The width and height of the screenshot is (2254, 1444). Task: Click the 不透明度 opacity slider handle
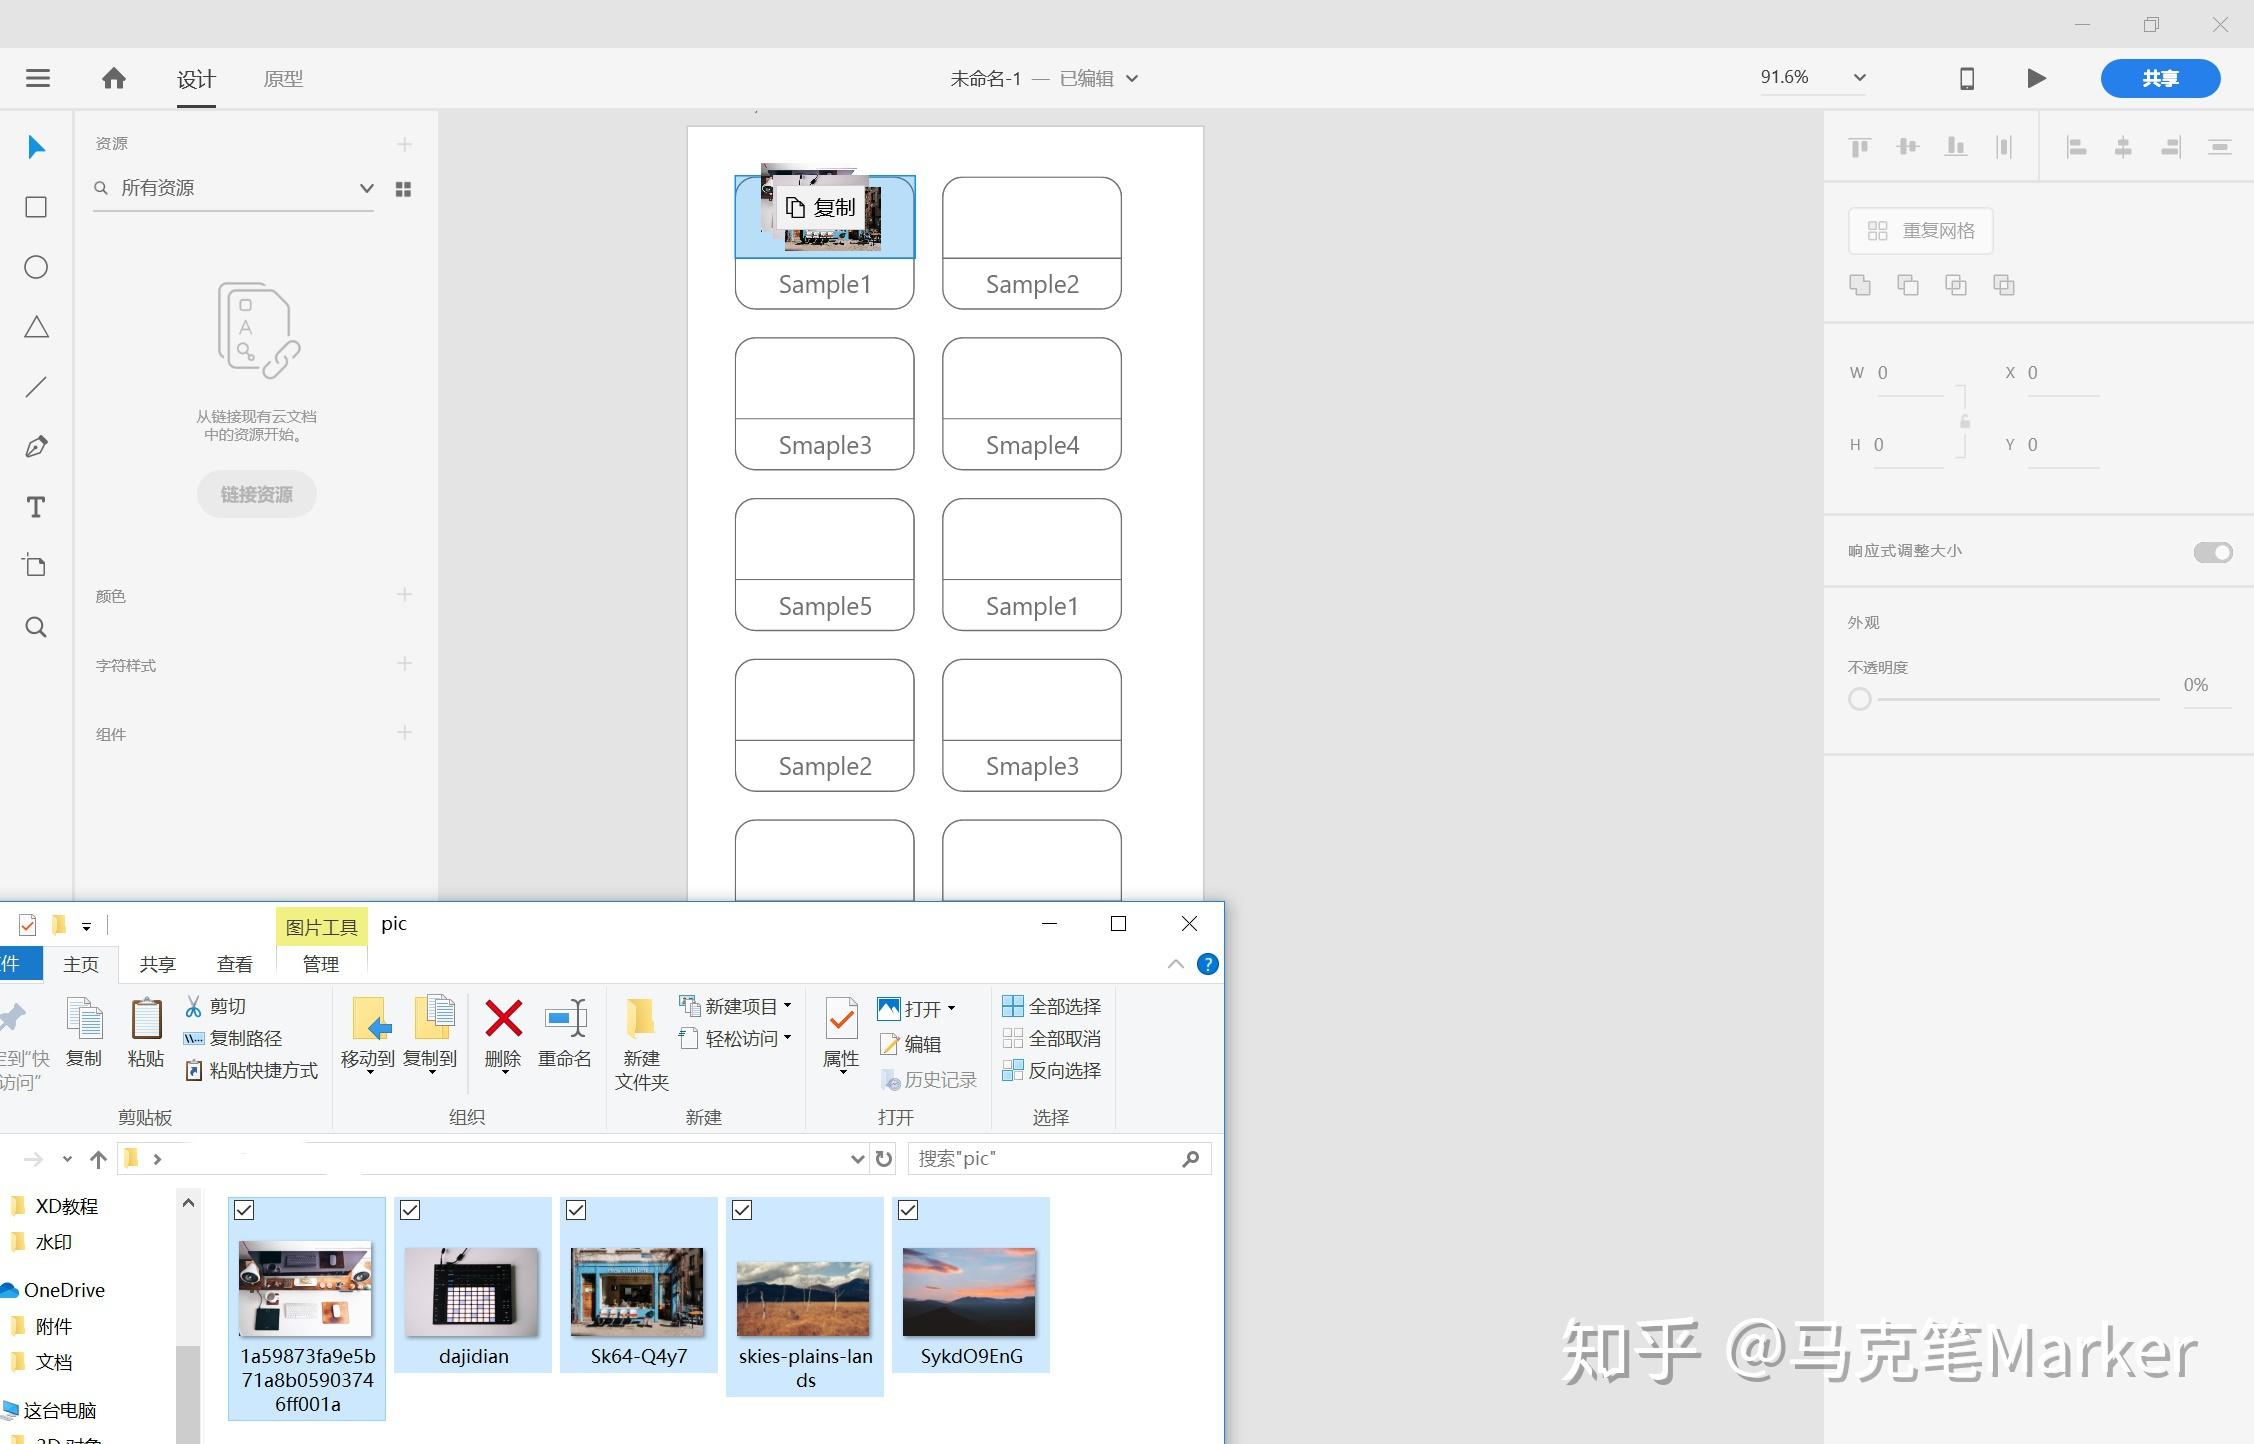click(1859, 699)
